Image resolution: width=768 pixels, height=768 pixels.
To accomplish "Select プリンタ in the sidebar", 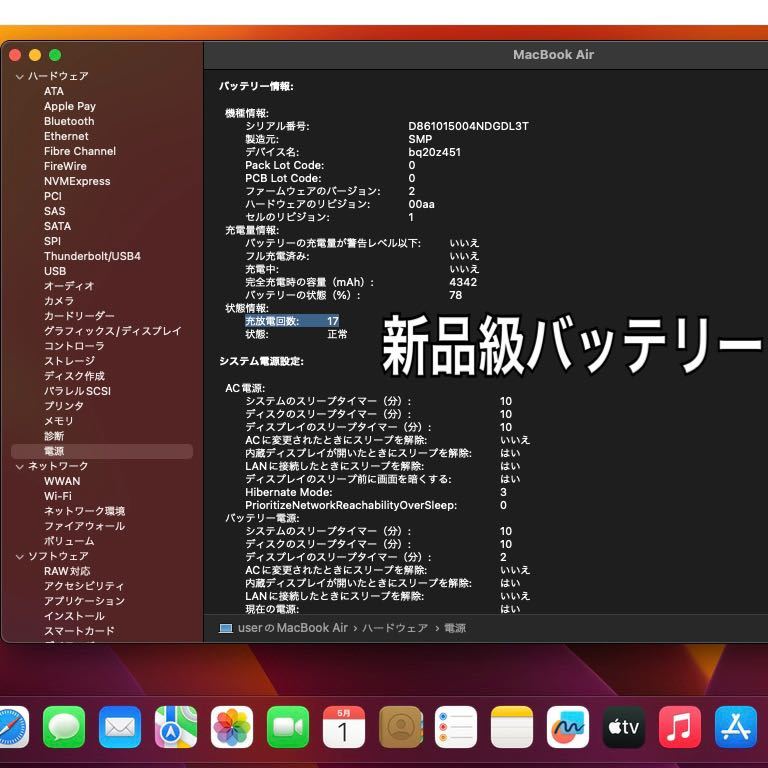I will click(x=64, y=406).
